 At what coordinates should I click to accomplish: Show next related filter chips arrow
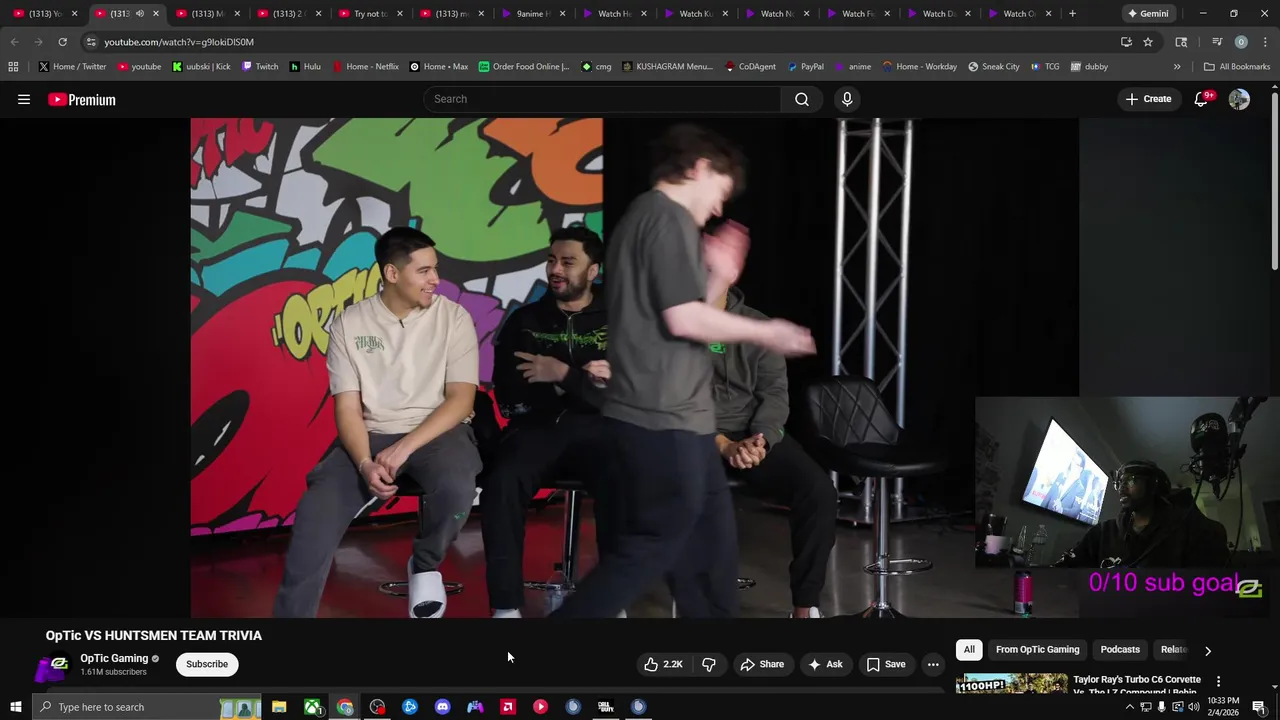[1208, 650]
